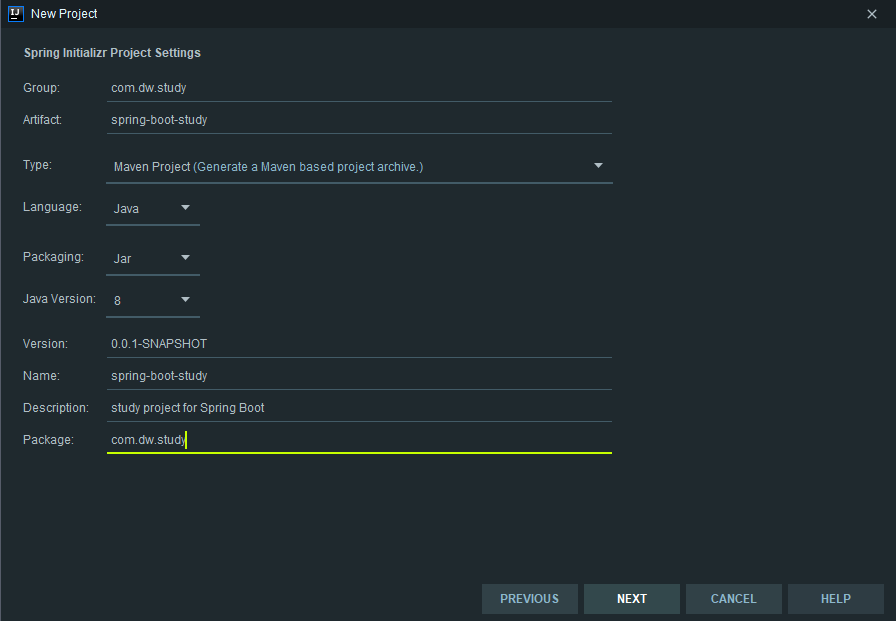The height and width of the screenshot is (621, 896).
Task: Expand the Java Version dropdown showing 8
Action: (x=152, y=299)
